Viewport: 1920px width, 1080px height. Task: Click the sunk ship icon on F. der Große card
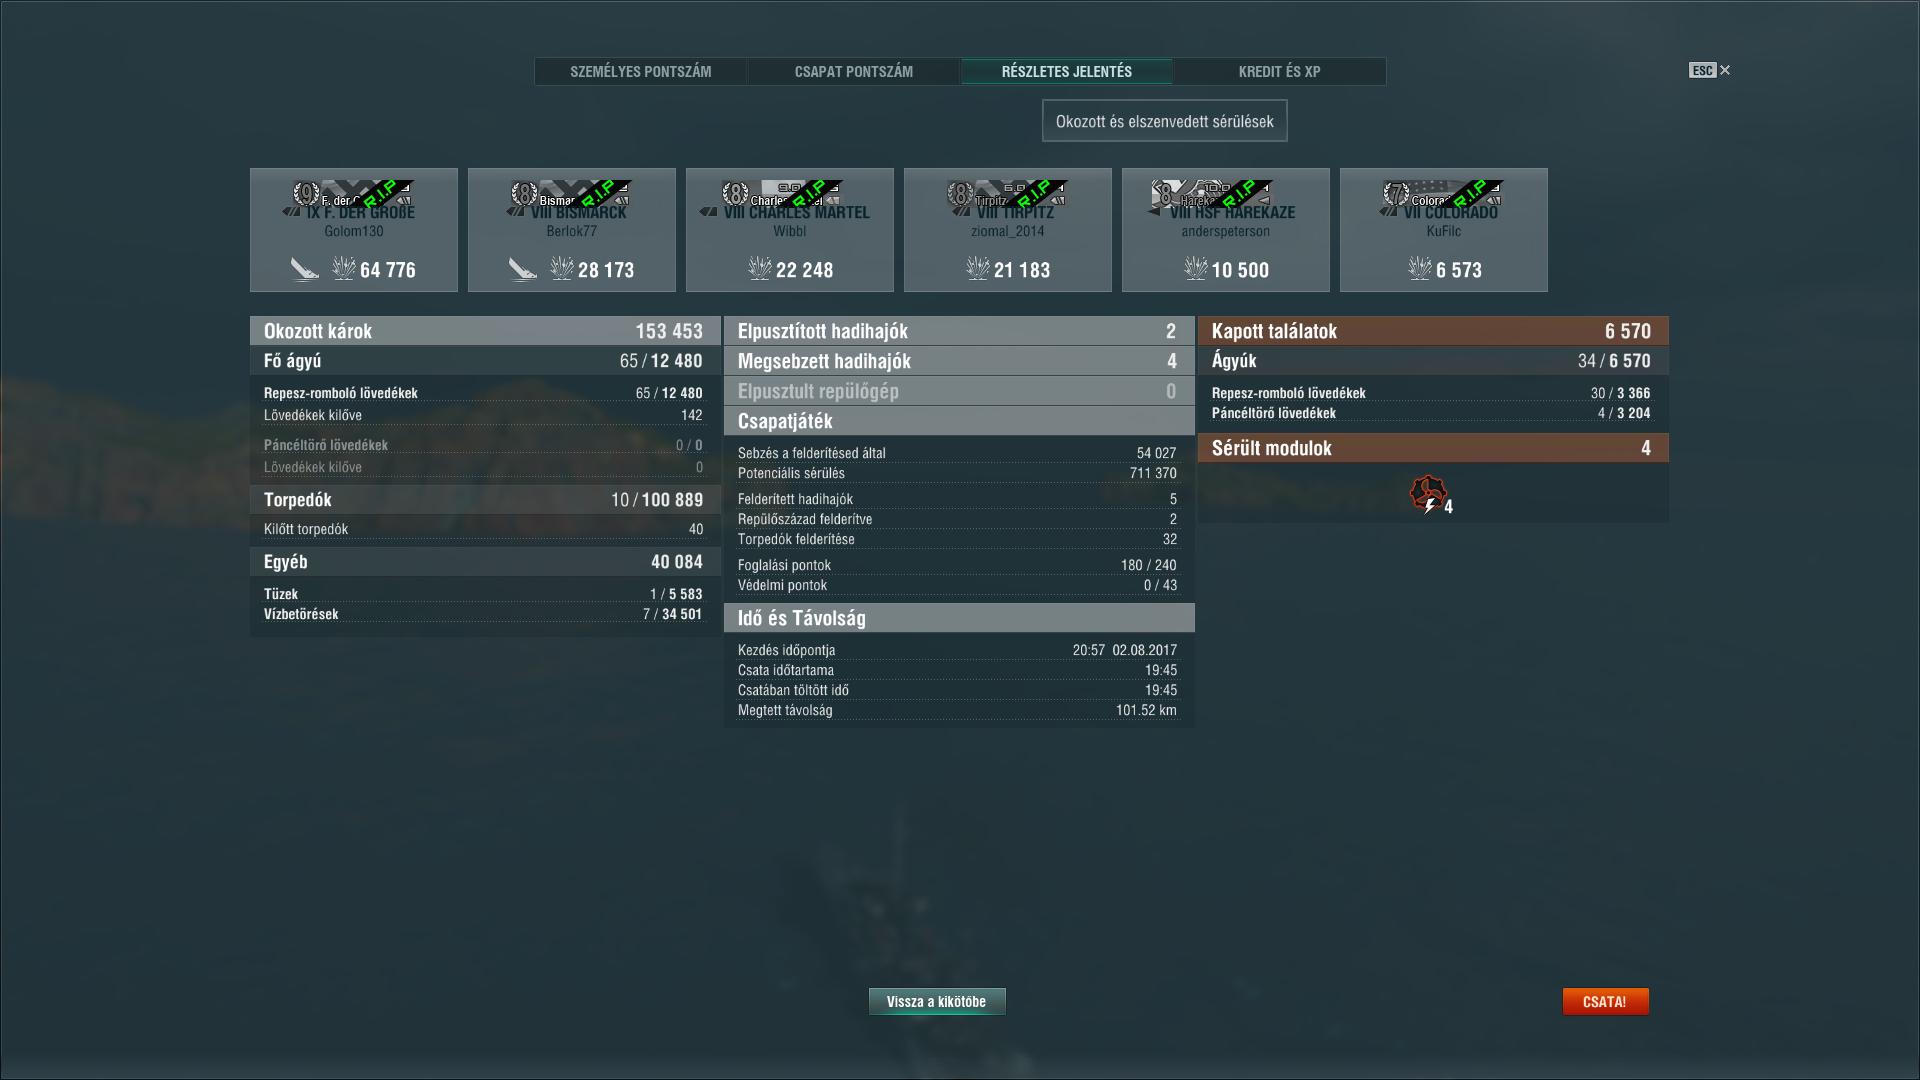point(304,269)
